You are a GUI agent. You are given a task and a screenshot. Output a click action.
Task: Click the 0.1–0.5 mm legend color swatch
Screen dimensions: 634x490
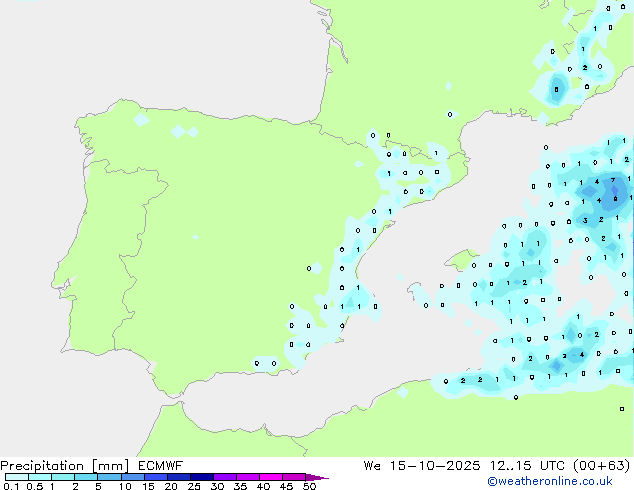17,477
